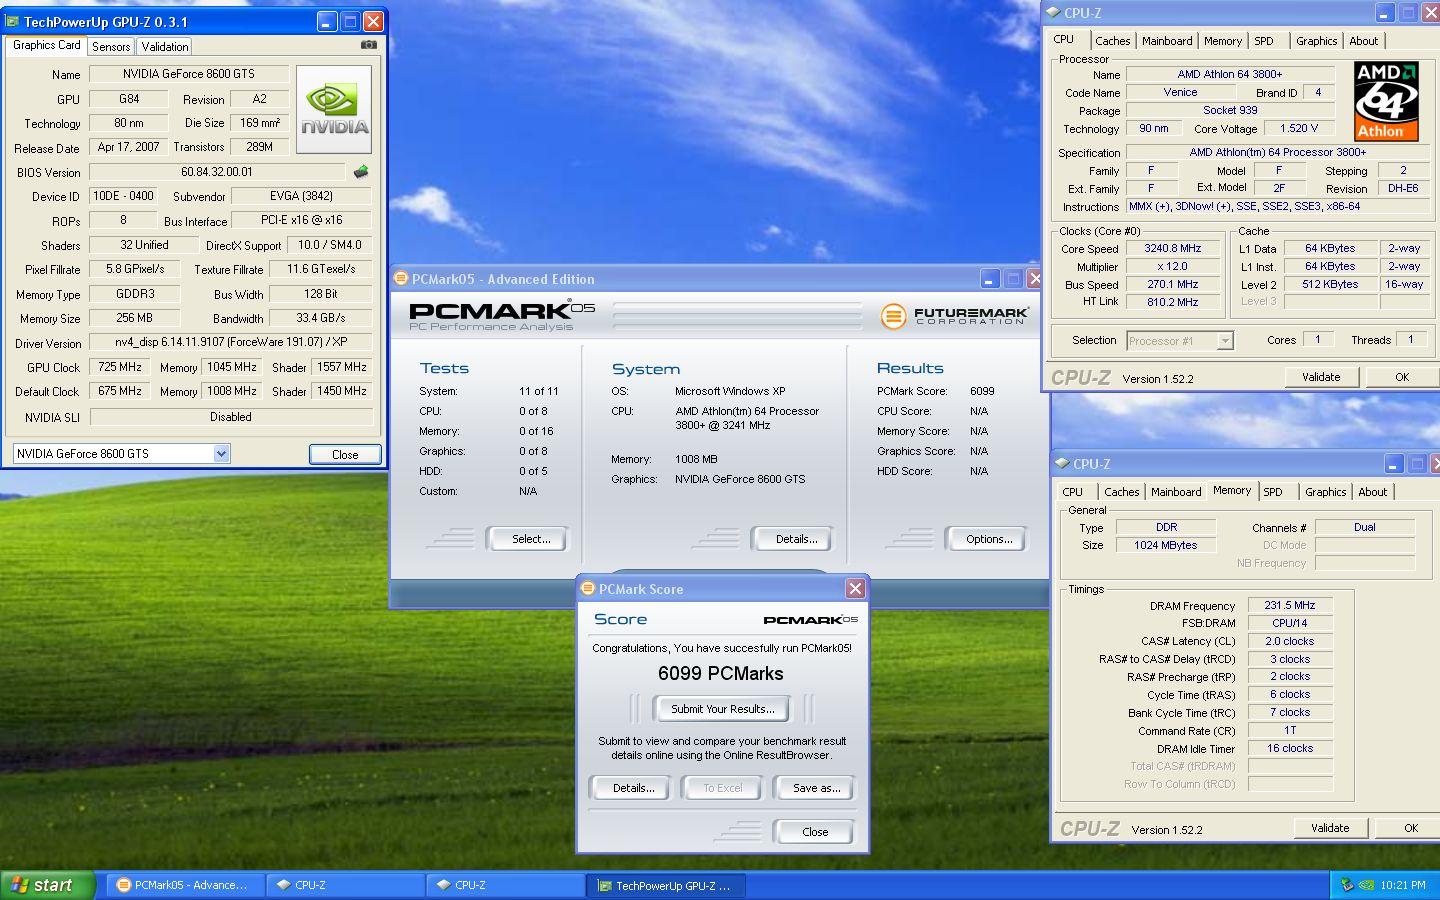Image resolution: width=1440 pixels, height=900 pixels.
Task: Open the Caches tab in lower CPU-Z
Action: click(1121, 492)
